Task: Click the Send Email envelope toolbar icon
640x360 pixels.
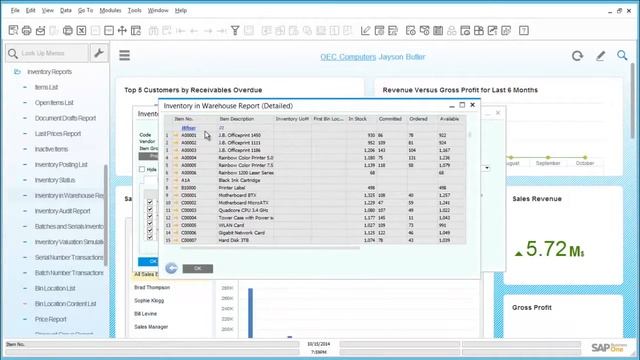Action: point(40,30)
